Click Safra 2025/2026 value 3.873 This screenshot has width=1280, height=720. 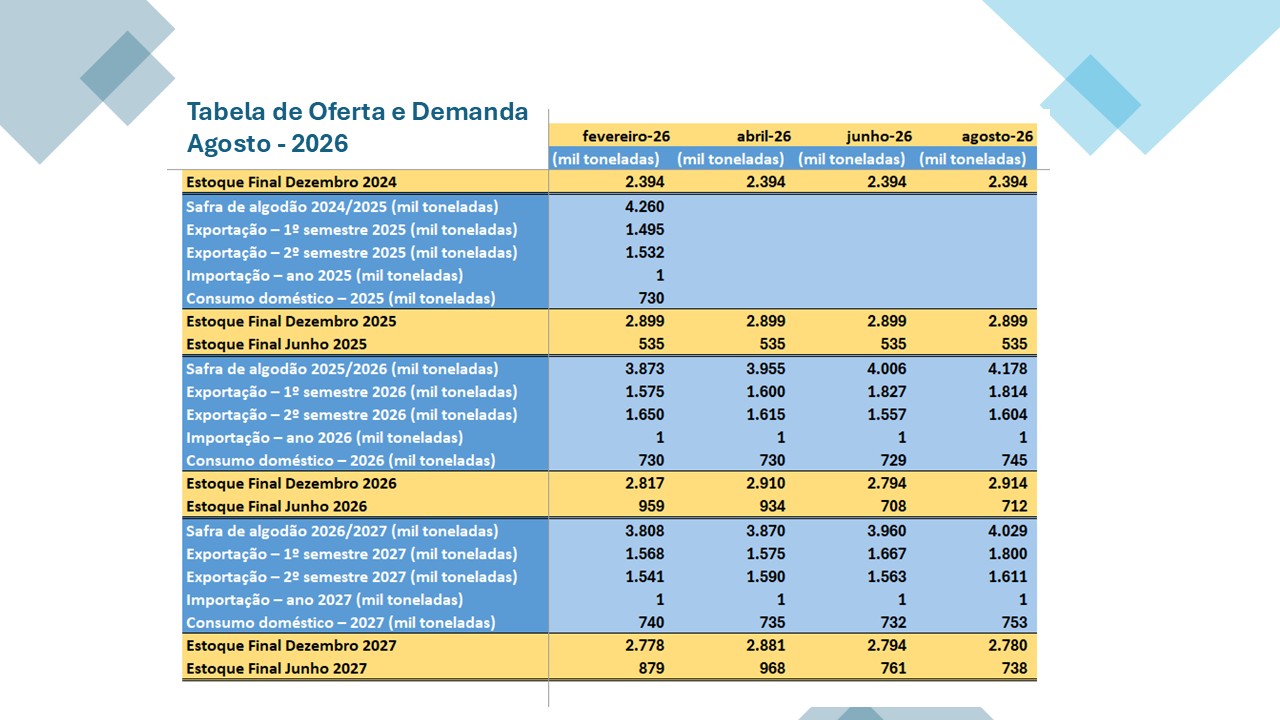645,369
